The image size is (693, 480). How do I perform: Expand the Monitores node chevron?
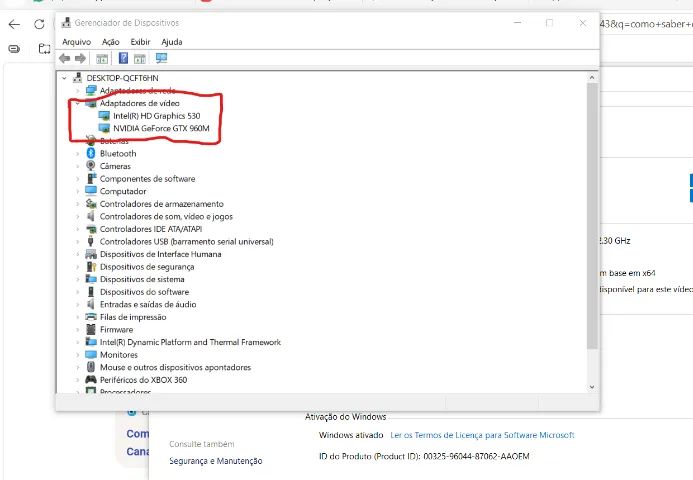78,354
